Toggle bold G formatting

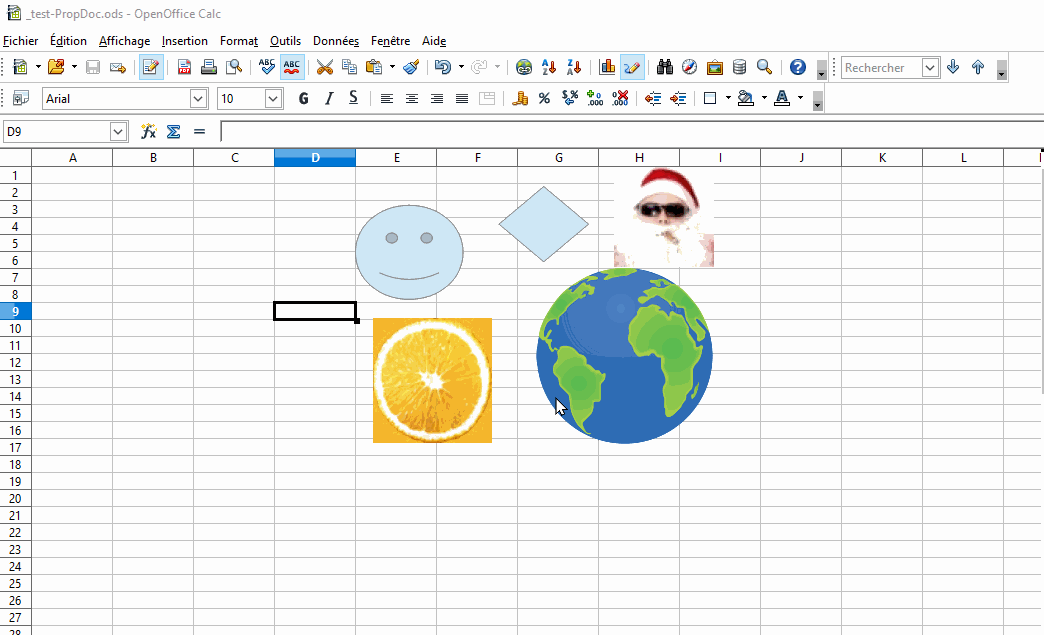click(x=304, y=99)
